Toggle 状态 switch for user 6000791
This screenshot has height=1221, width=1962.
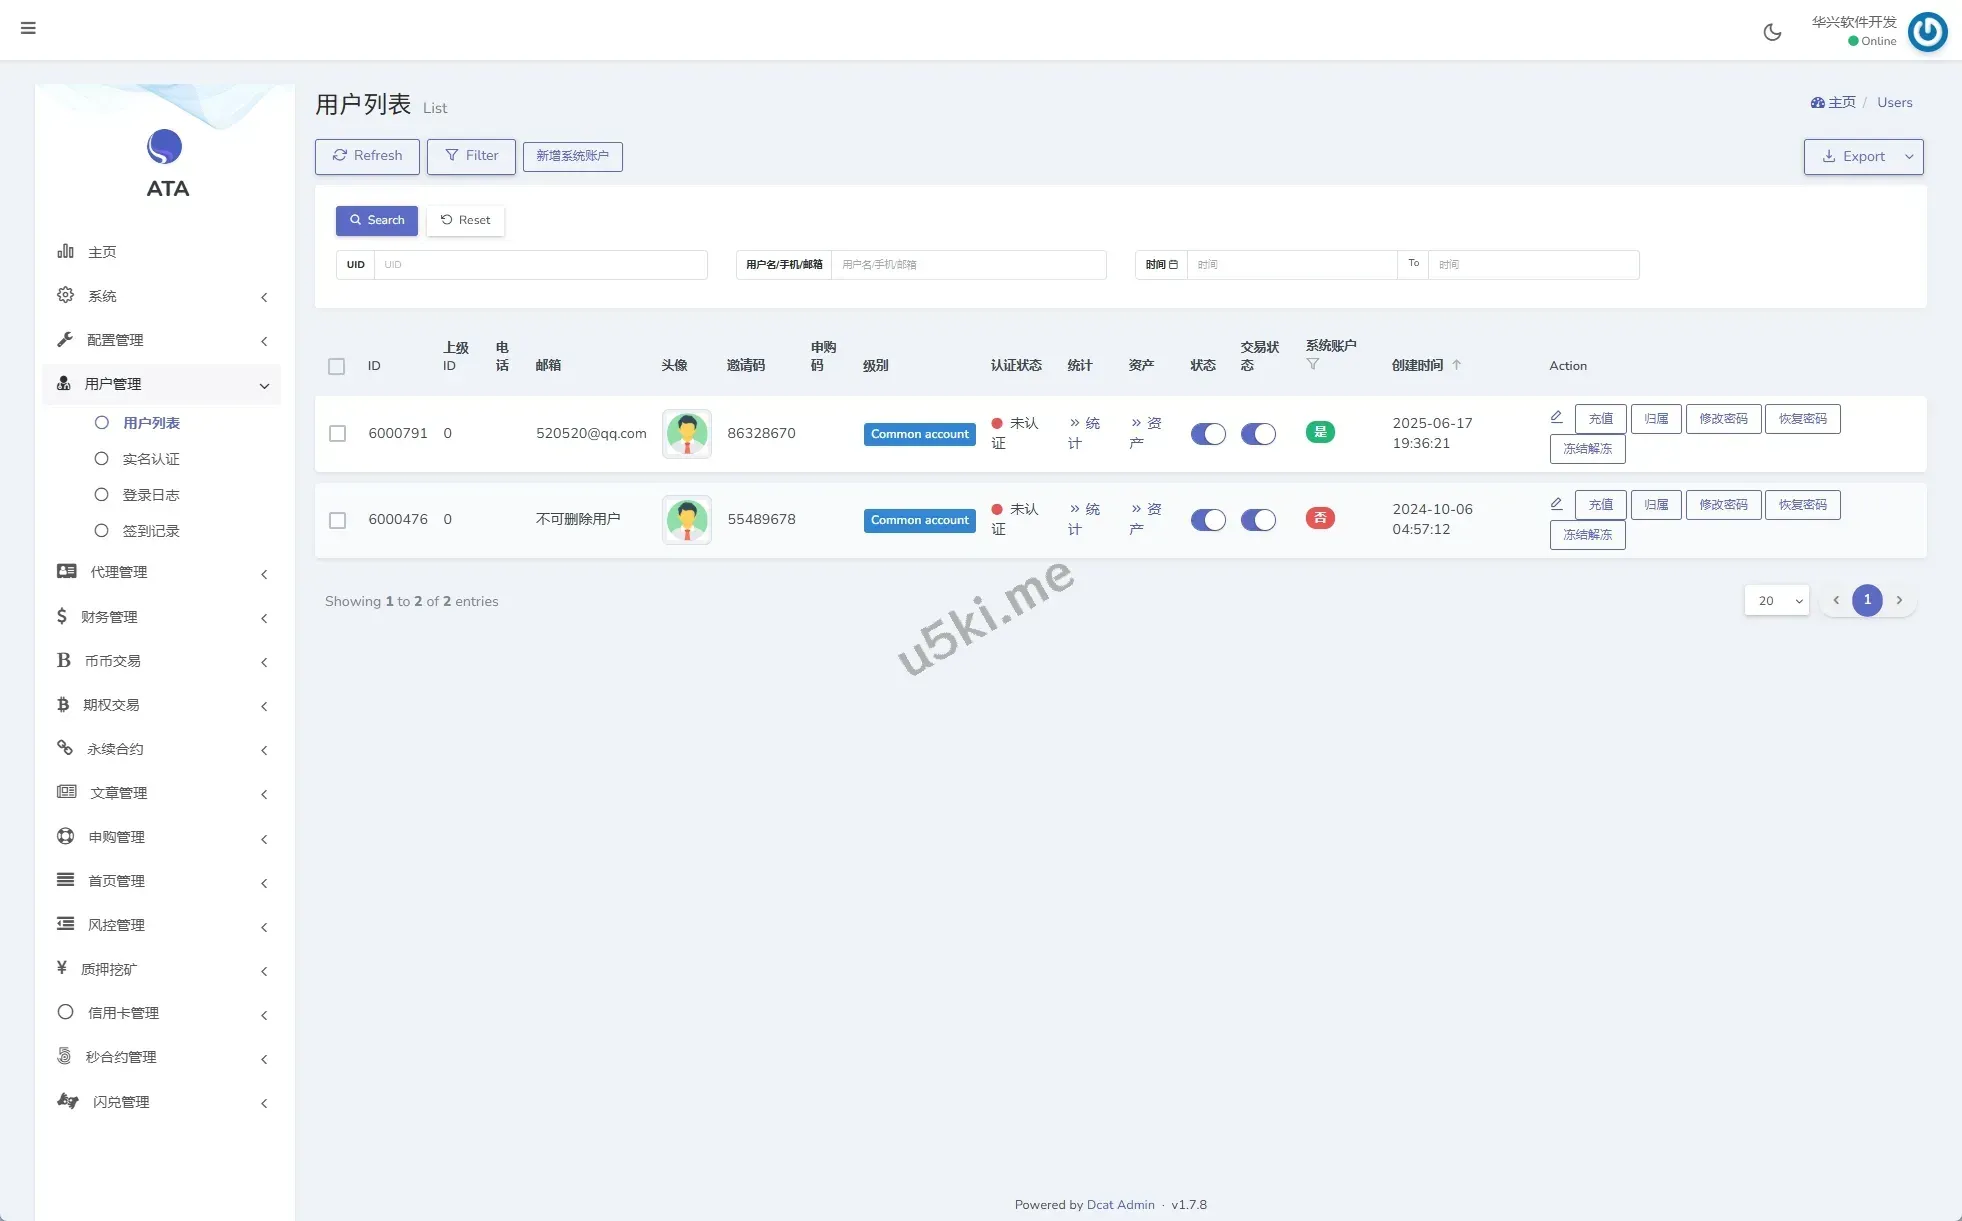1208,434
